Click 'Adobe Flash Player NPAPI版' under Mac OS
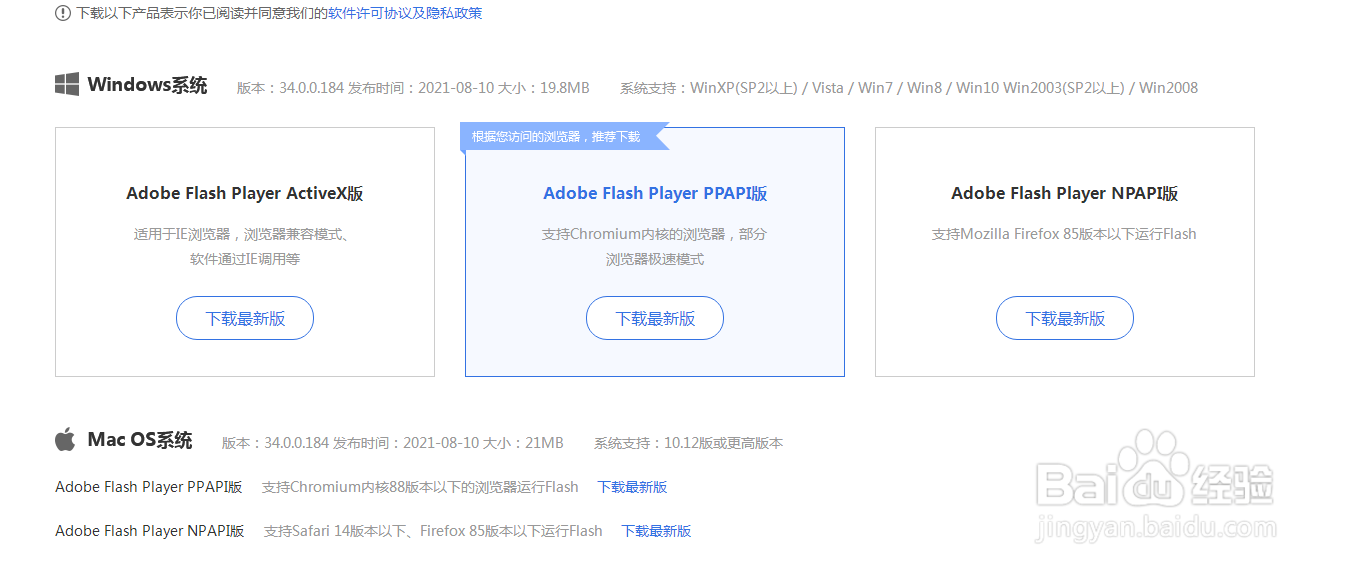The height and width of the screenshot is (573, 1349). click(x=150, y=531)
